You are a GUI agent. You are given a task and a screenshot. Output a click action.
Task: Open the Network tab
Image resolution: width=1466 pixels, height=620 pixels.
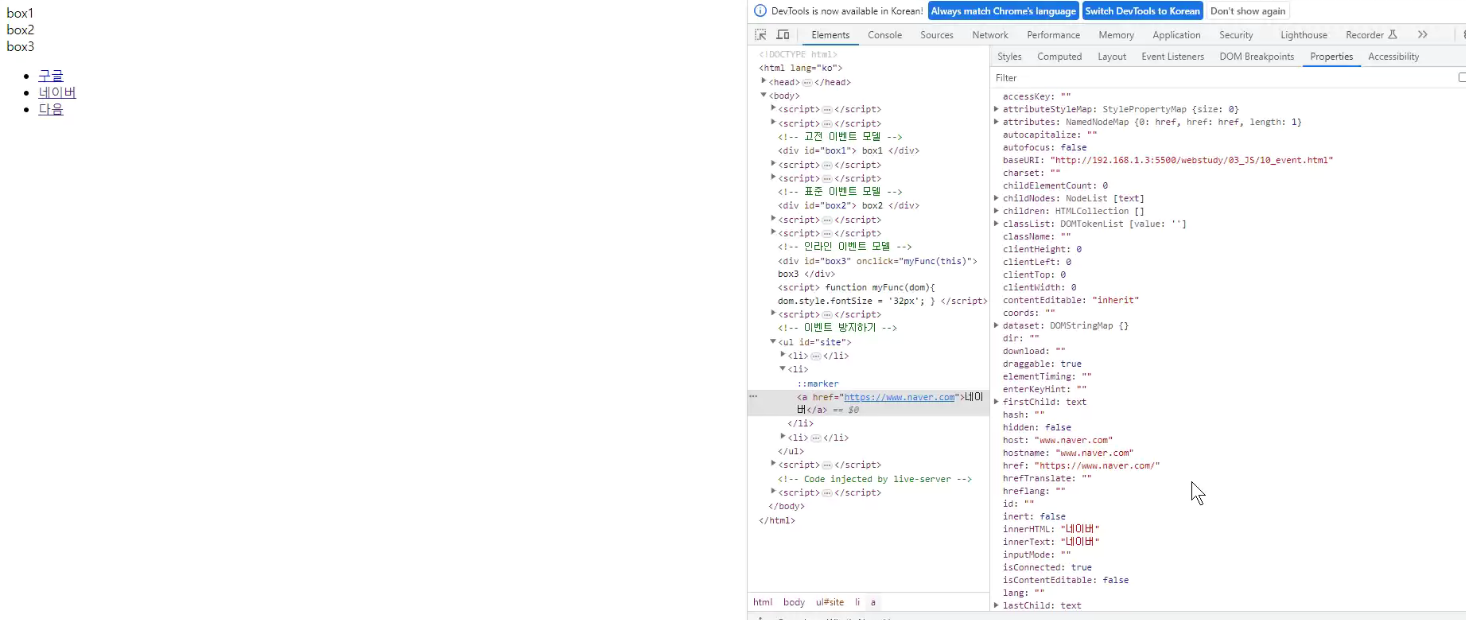tap(990, 35)
